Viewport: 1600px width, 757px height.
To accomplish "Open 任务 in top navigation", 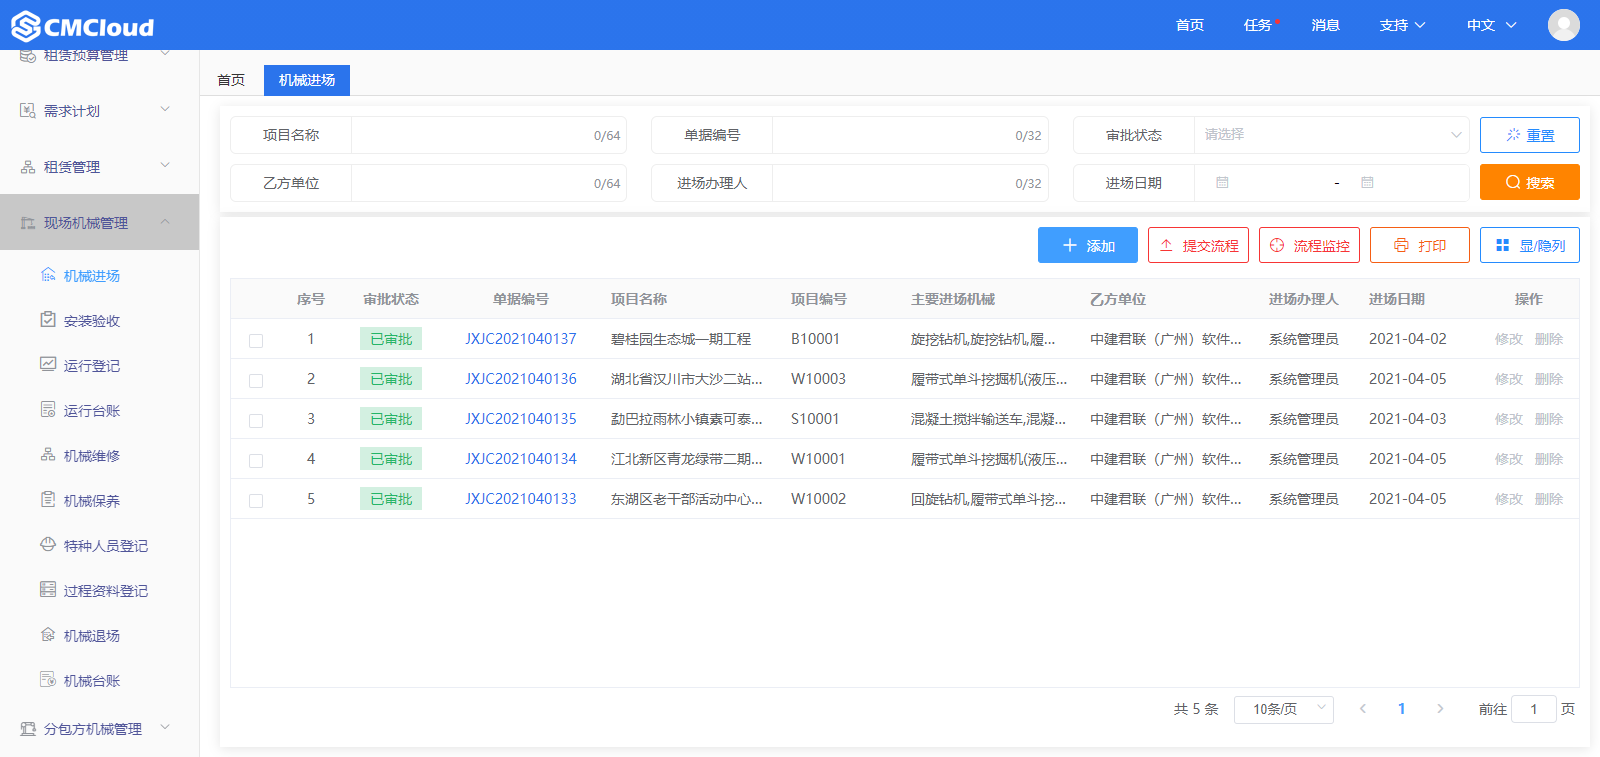I will 1258,25.
